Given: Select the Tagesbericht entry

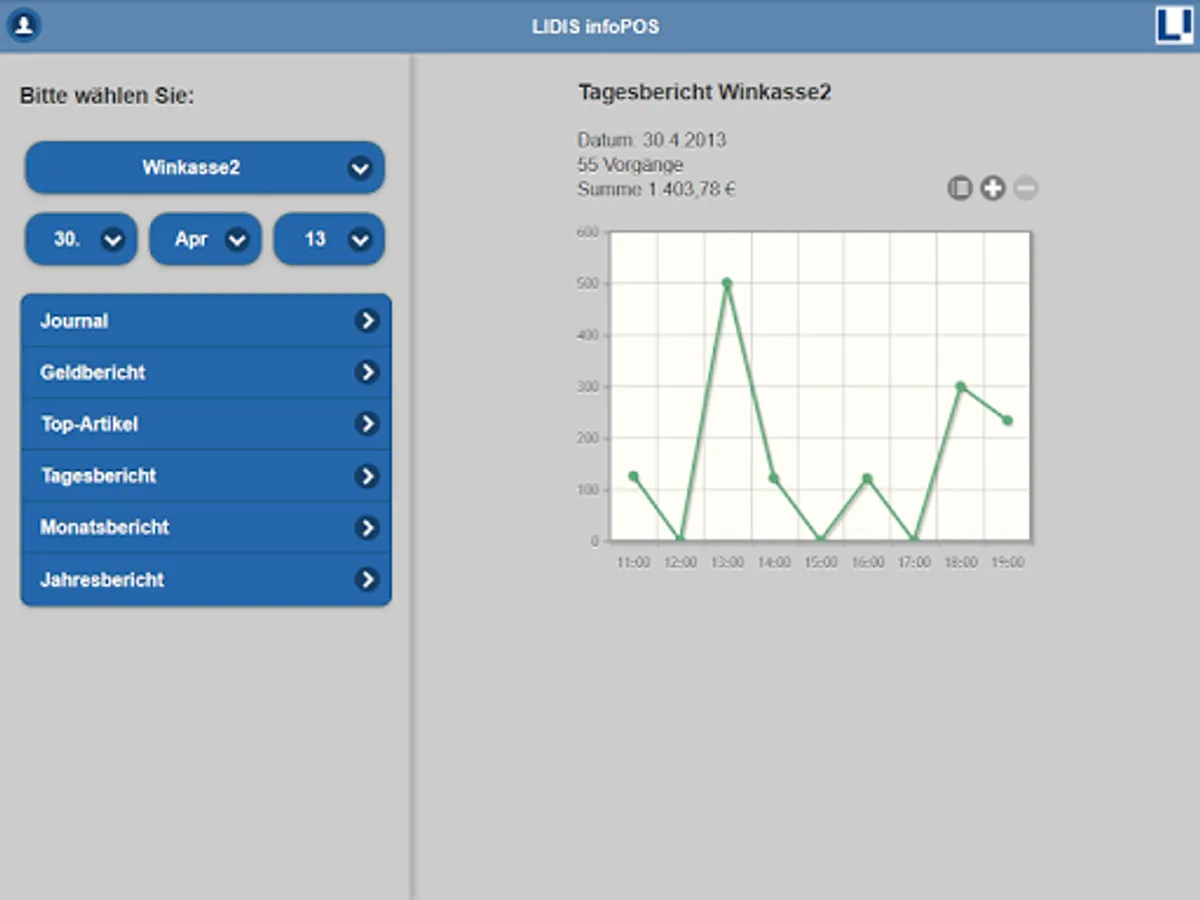Looking at the screenshot, I should 206,476.
